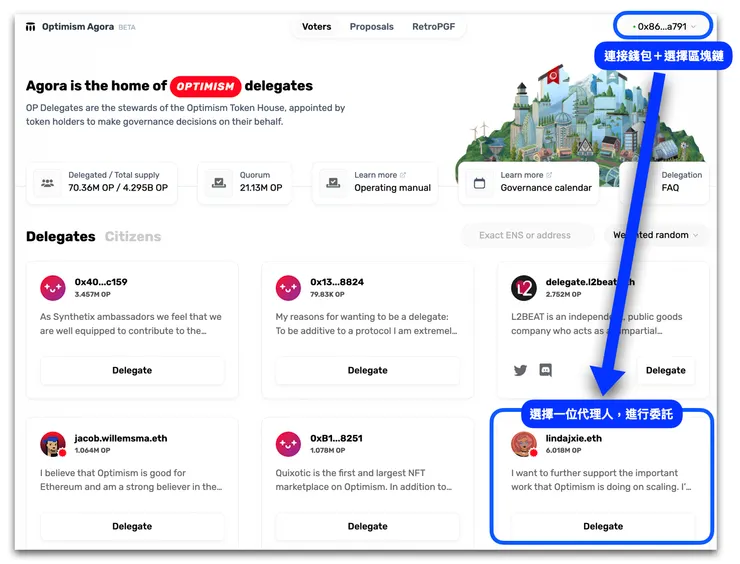Screen dimensions: 740x564
Task: Click the Optimism Agora logo icon
Action: click(x=30, y=27)
